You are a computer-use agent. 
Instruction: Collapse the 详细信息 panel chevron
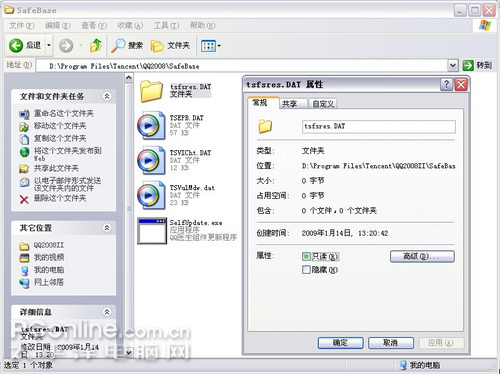pyautogui.click(x=107, y=312)
